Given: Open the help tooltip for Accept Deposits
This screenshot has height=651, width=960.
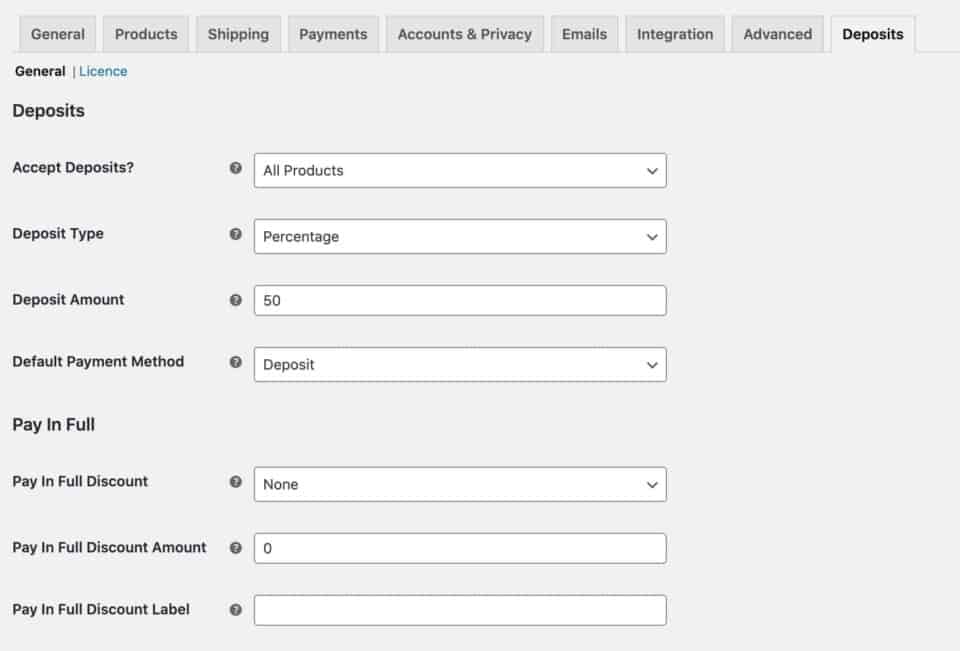Looking at the screenshot, I should point(236,167).
